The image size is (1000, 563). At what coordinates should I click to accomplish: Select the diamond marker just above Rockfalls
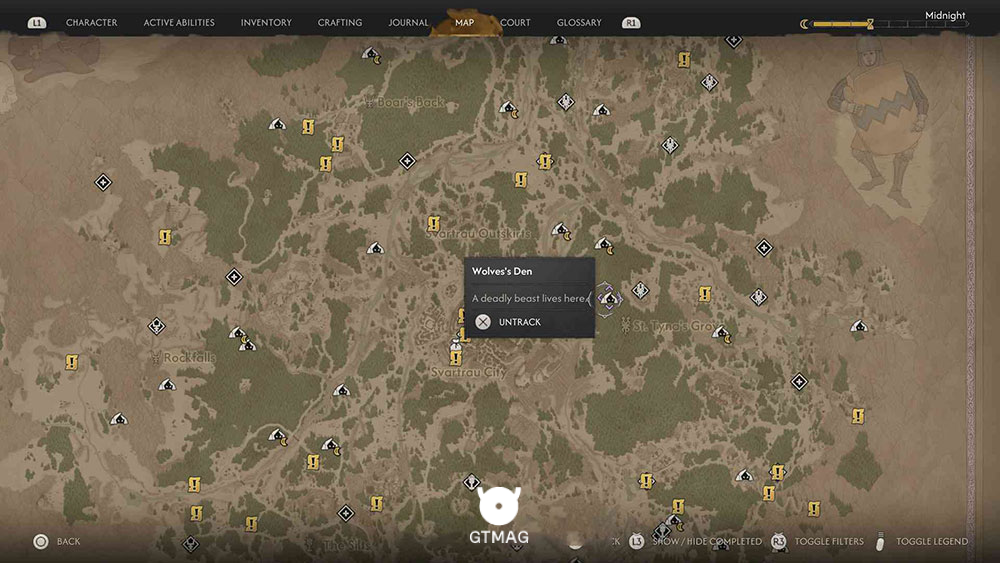click(157, 326)
